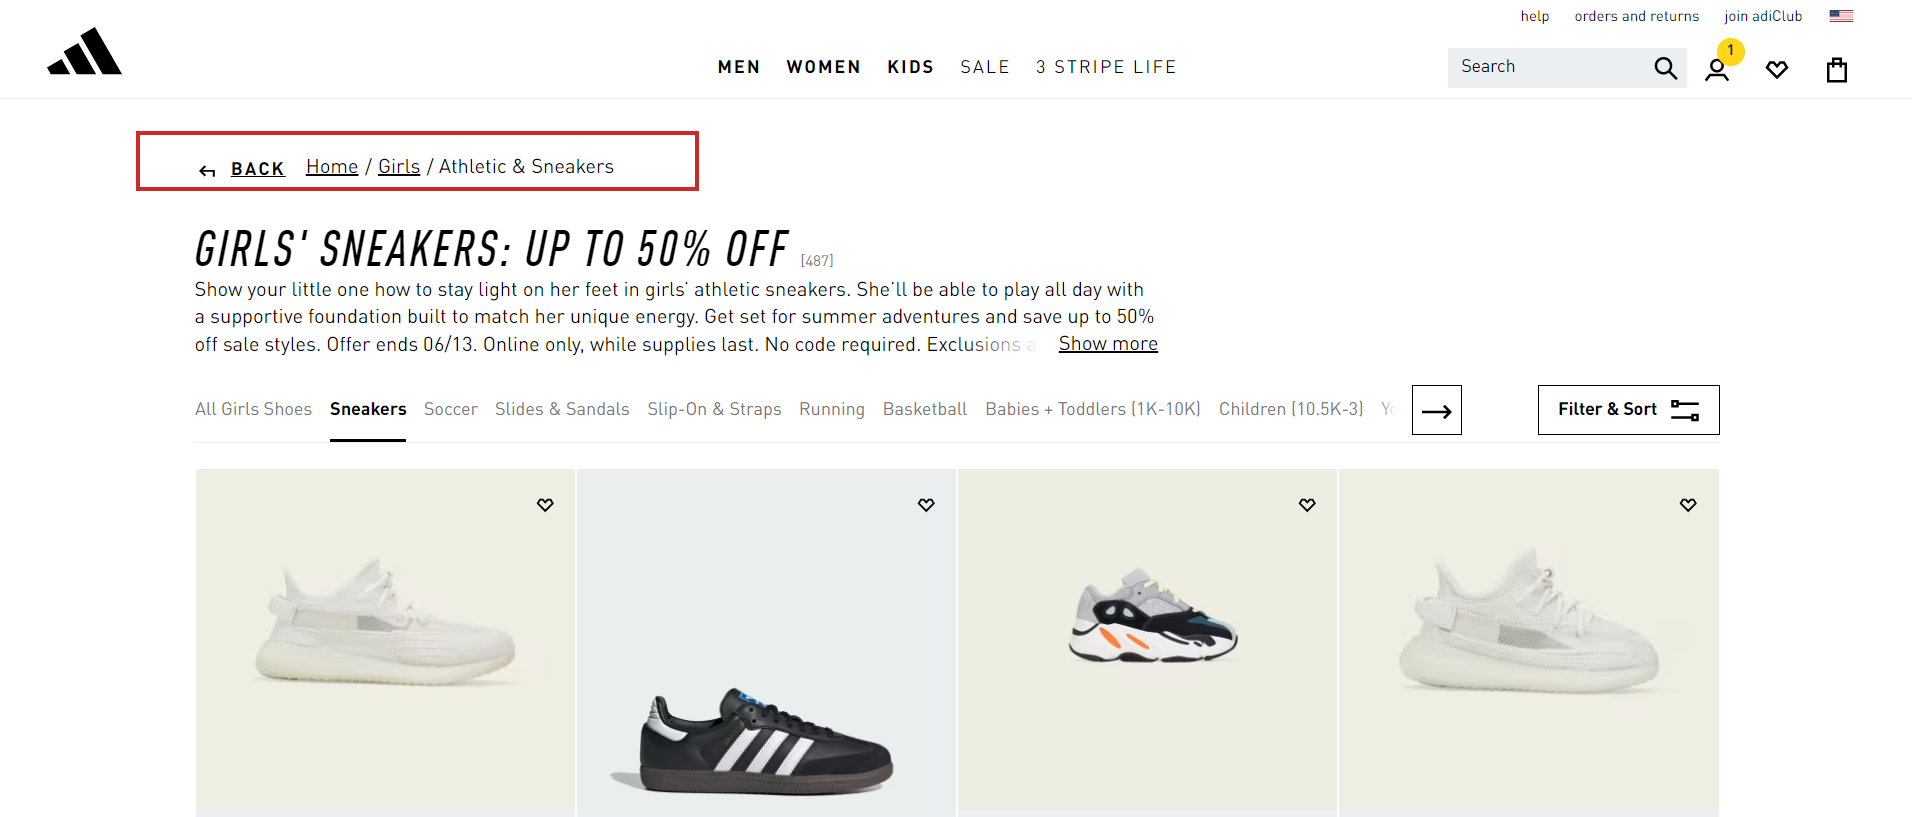Viewport: 1912px width, 817px height.
Task: Open the wishlist heart icon in header
Action: coord(1777,69)
